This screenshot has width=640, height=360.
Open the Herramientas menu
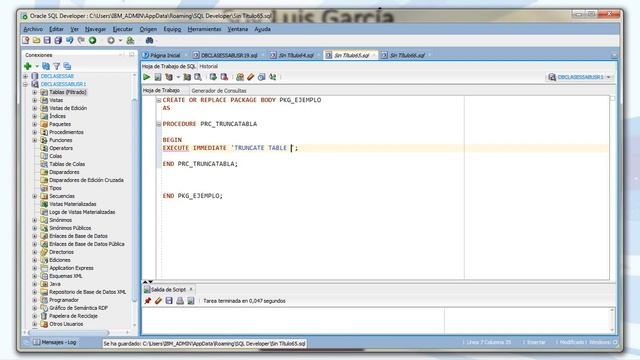(204, 29)
